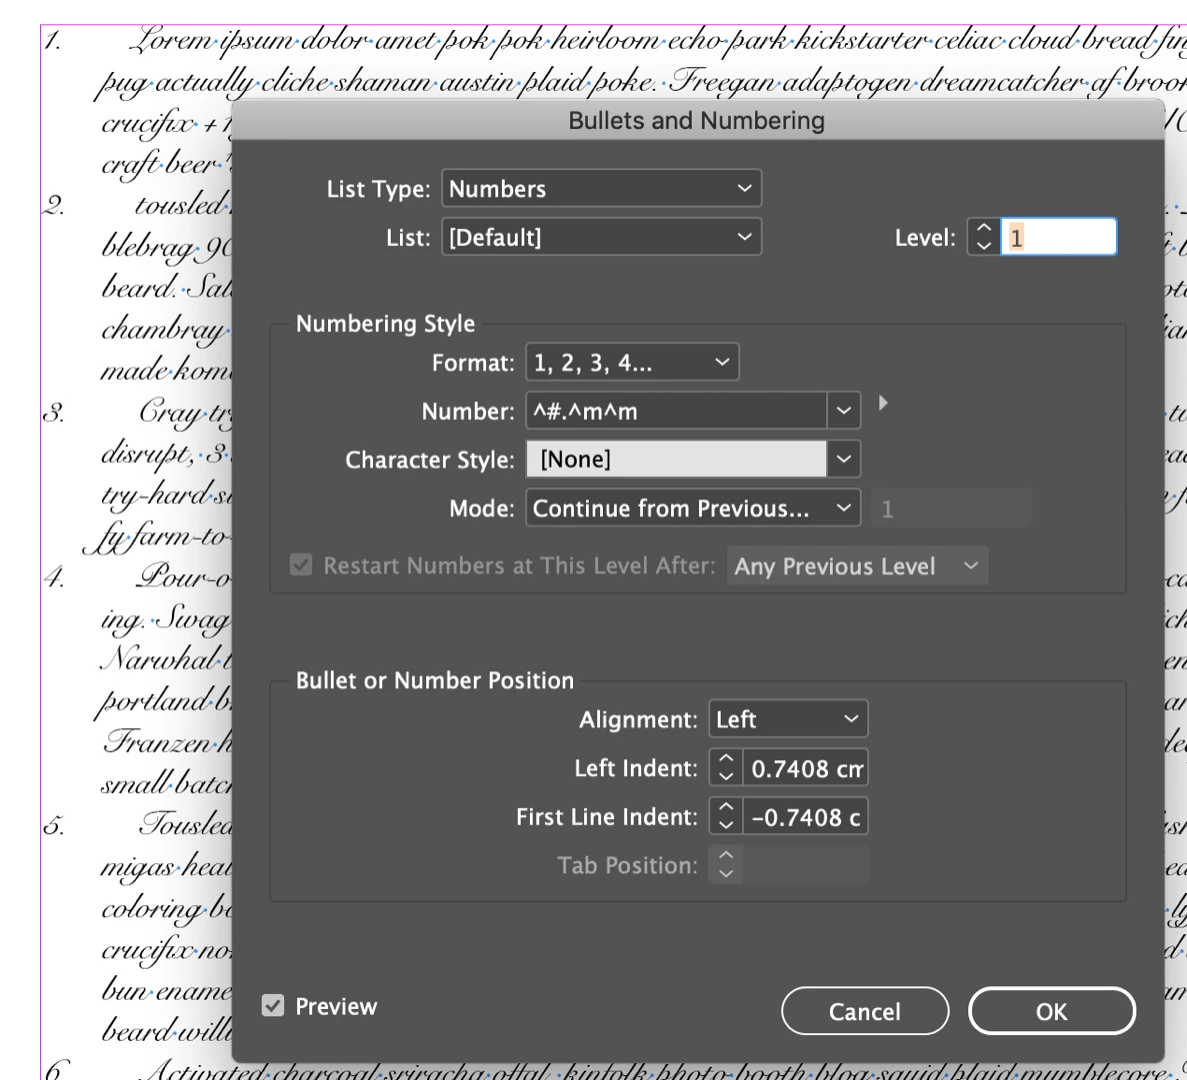Open the Insert special character flyout triangle
1187x1080 pixels.
pyautogui.click(x=883, y=403)
